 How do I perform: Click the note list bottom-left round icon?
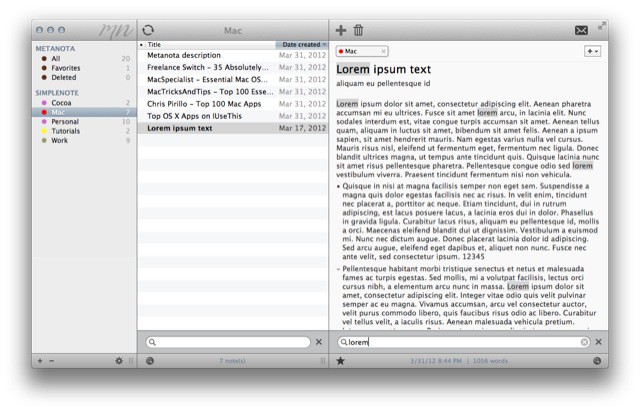(x=150, y=361)
